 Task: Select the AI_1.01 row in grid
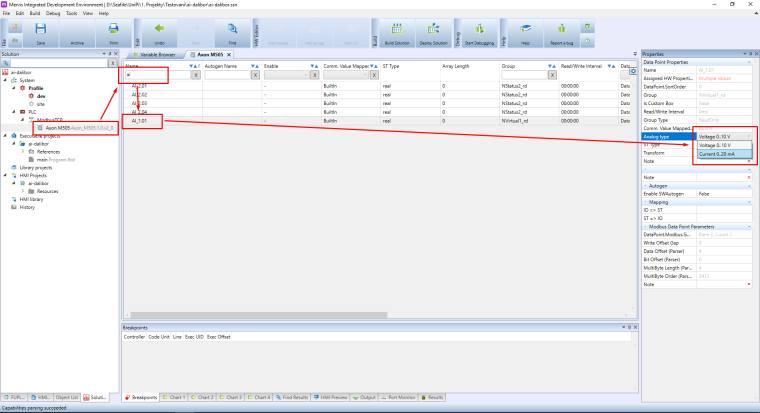coord(140,121)
